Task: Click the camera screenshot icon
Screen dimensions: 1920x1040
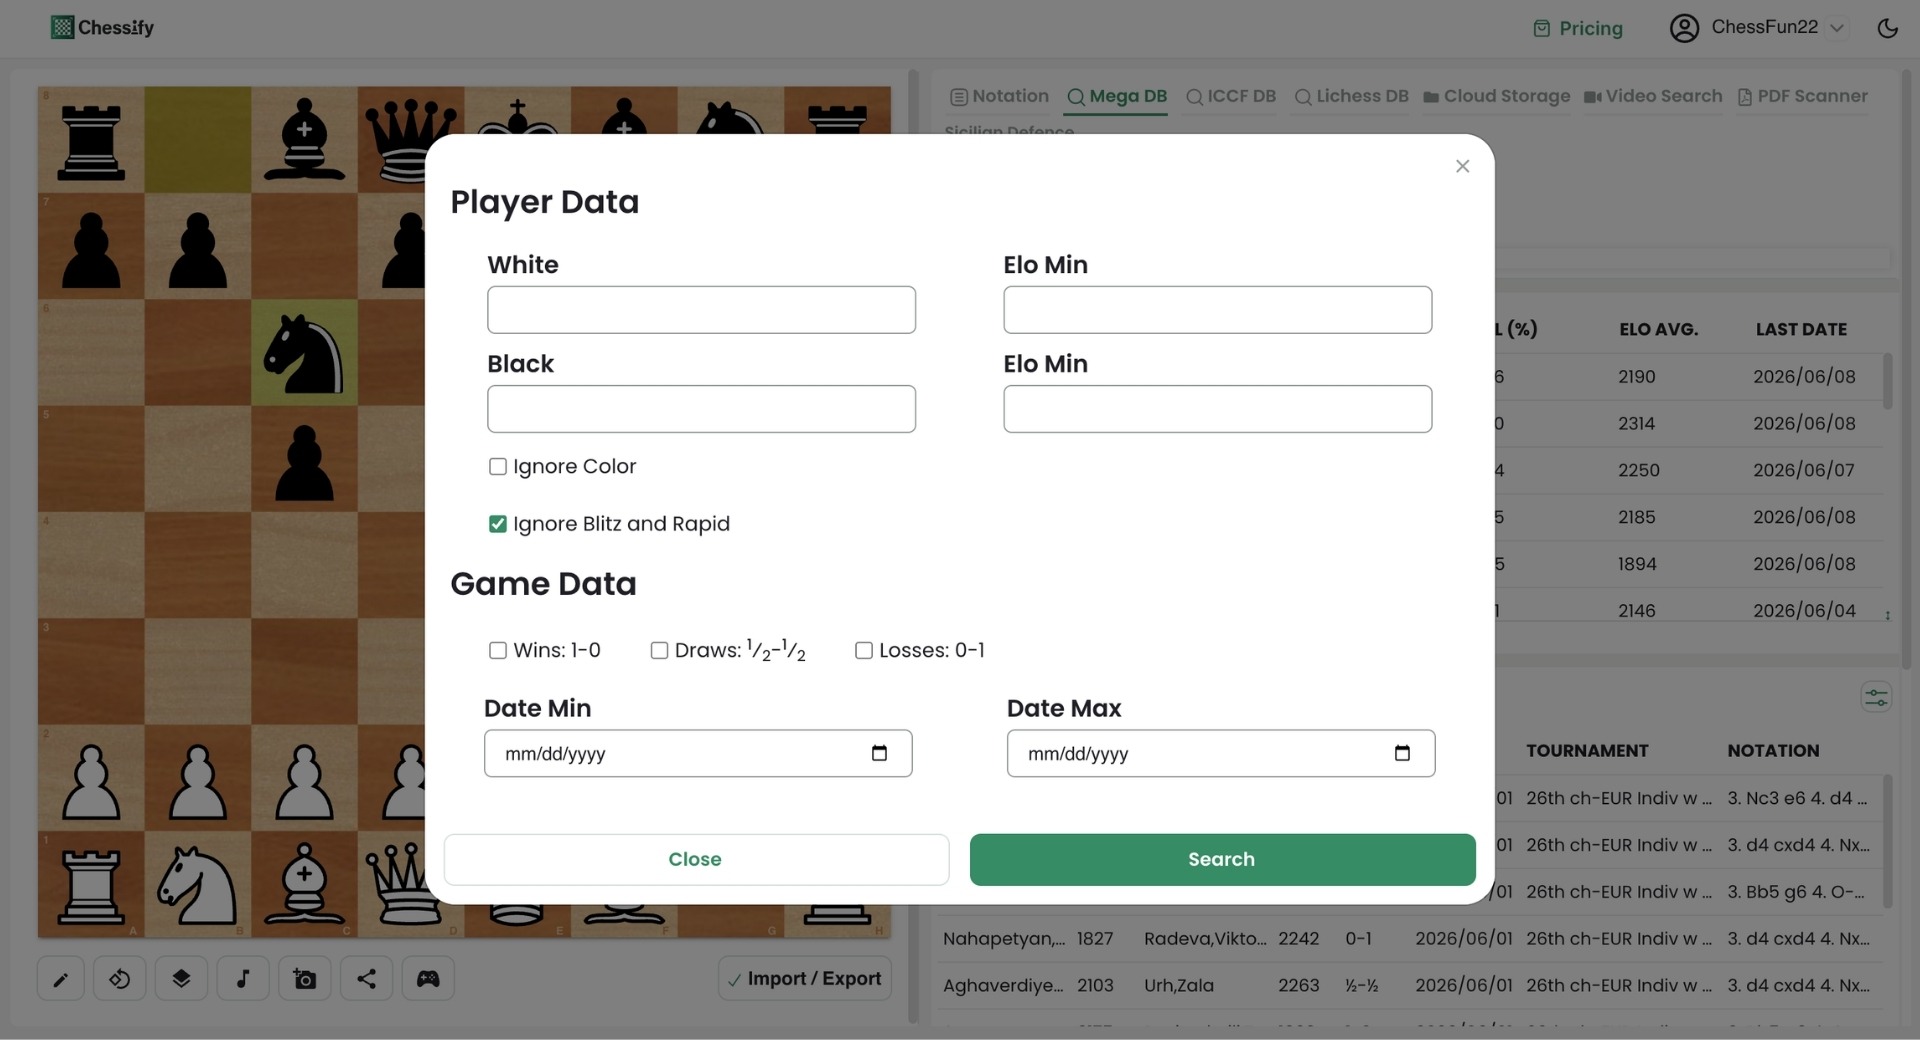Action: [x=305, y=979]
